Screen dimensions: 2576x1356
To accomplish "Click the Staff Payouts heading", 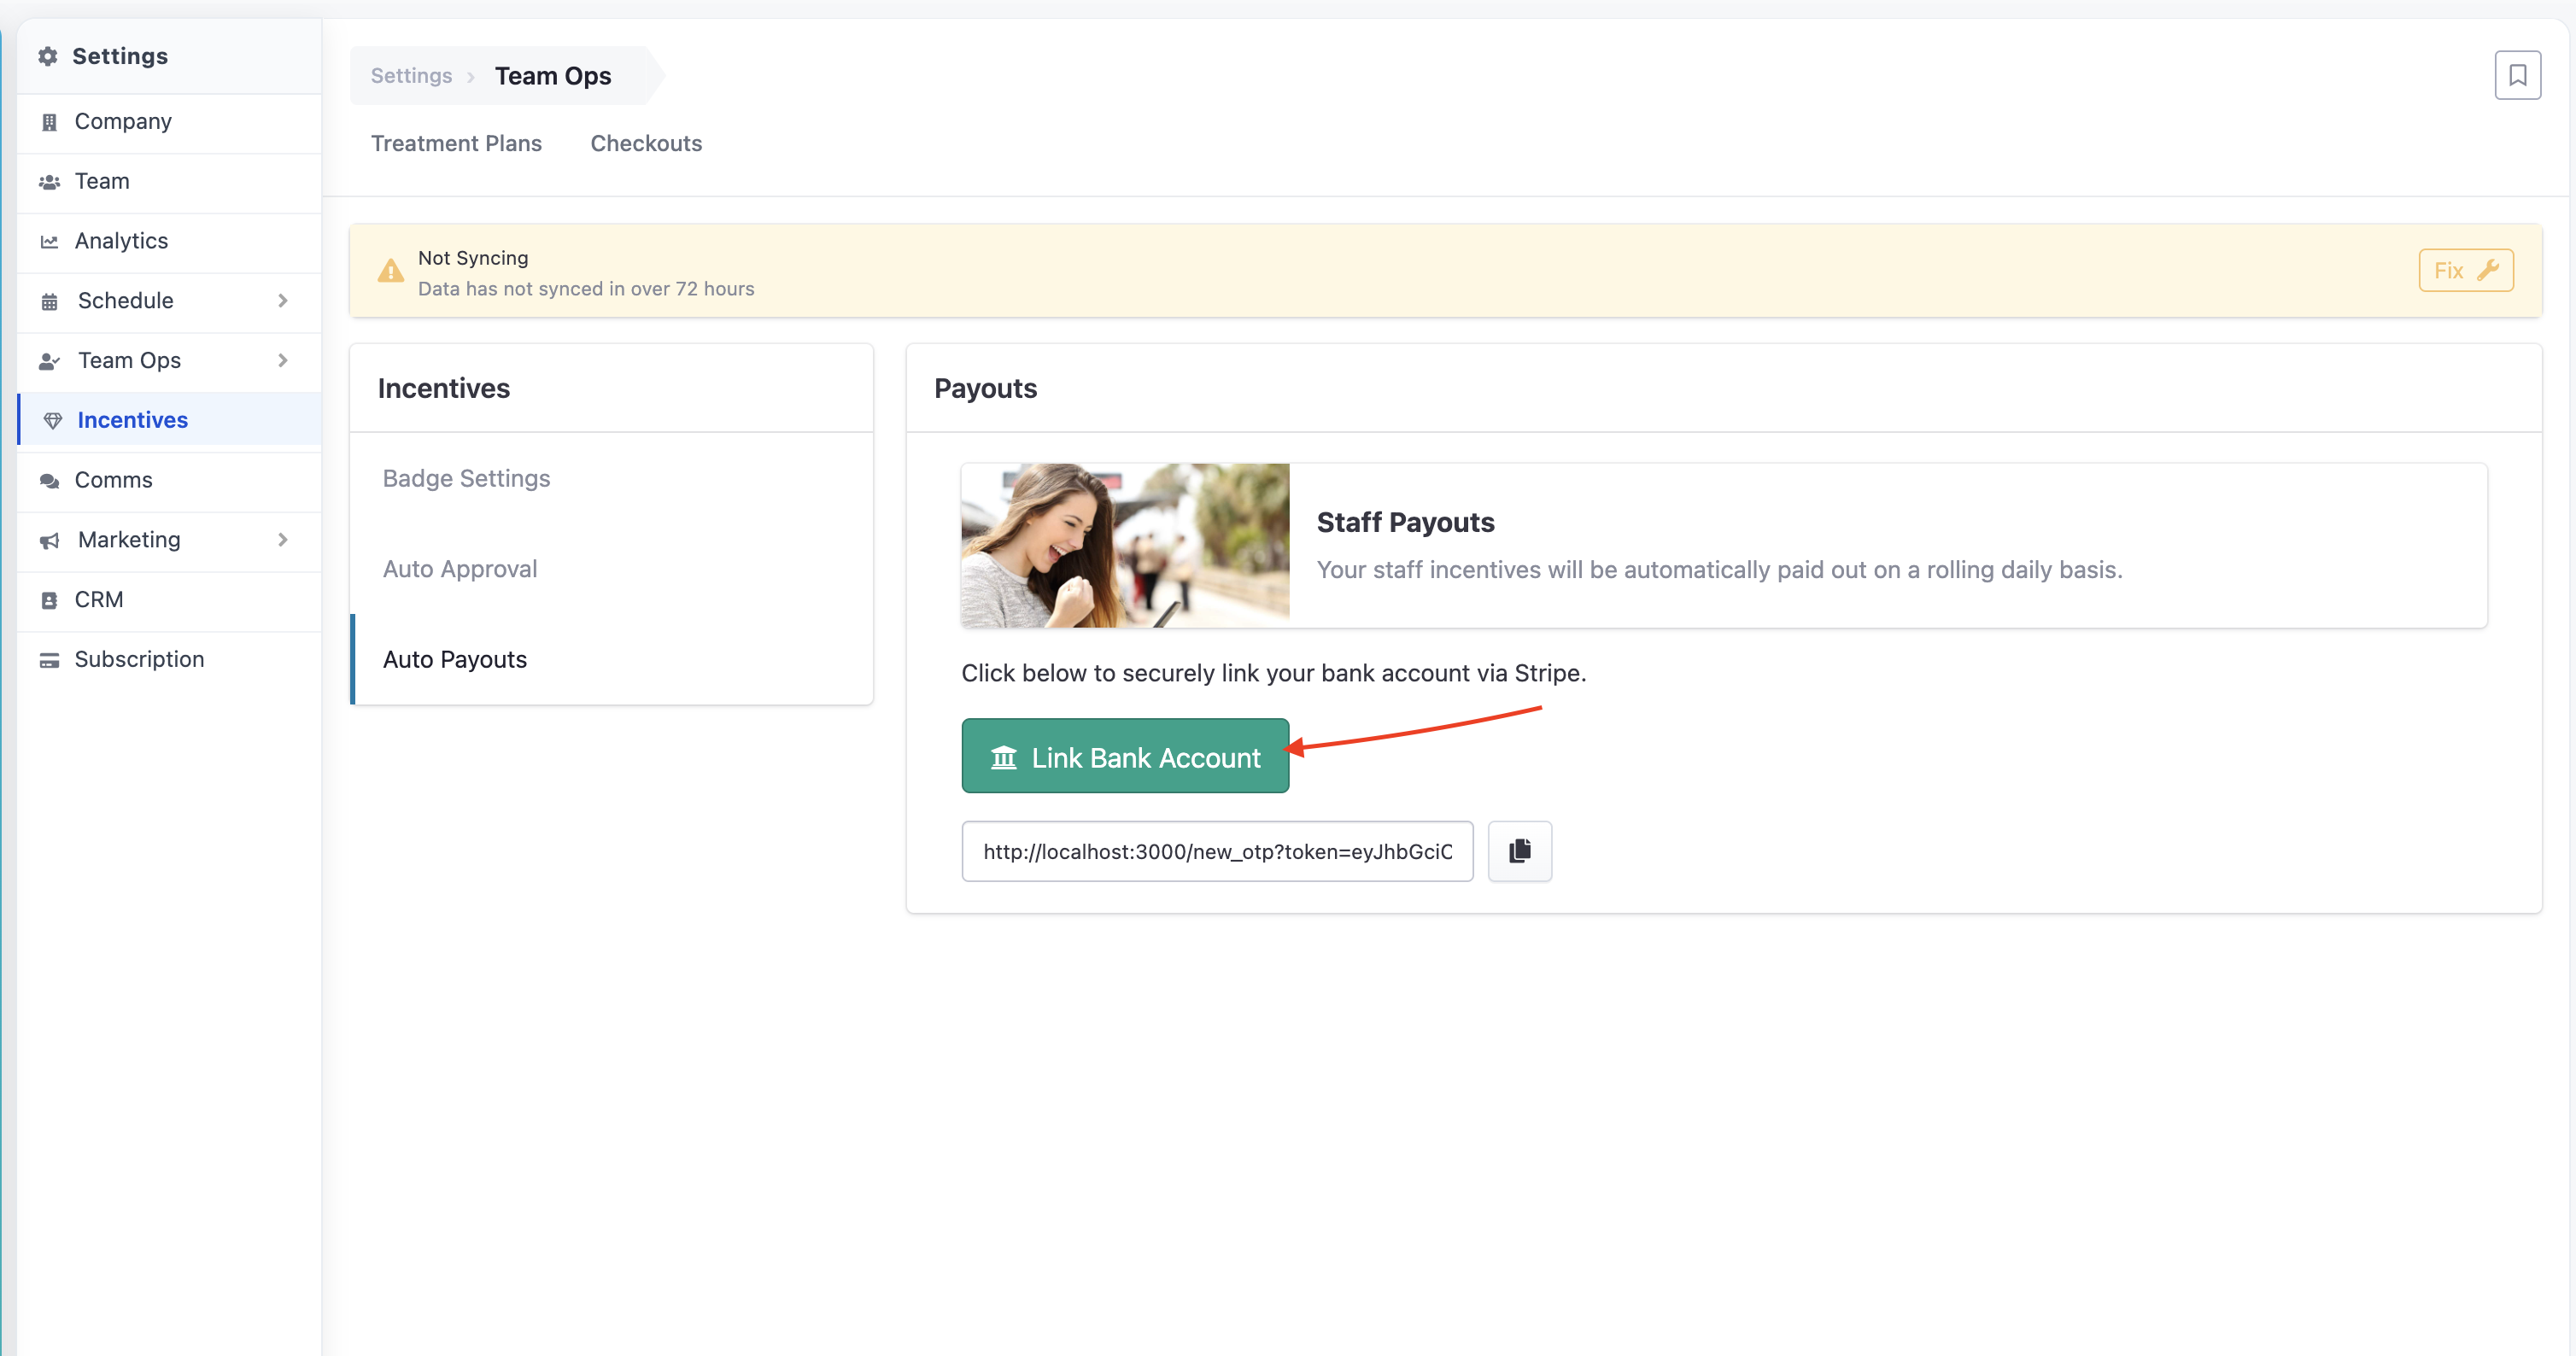I will (x=1405, y=522).
